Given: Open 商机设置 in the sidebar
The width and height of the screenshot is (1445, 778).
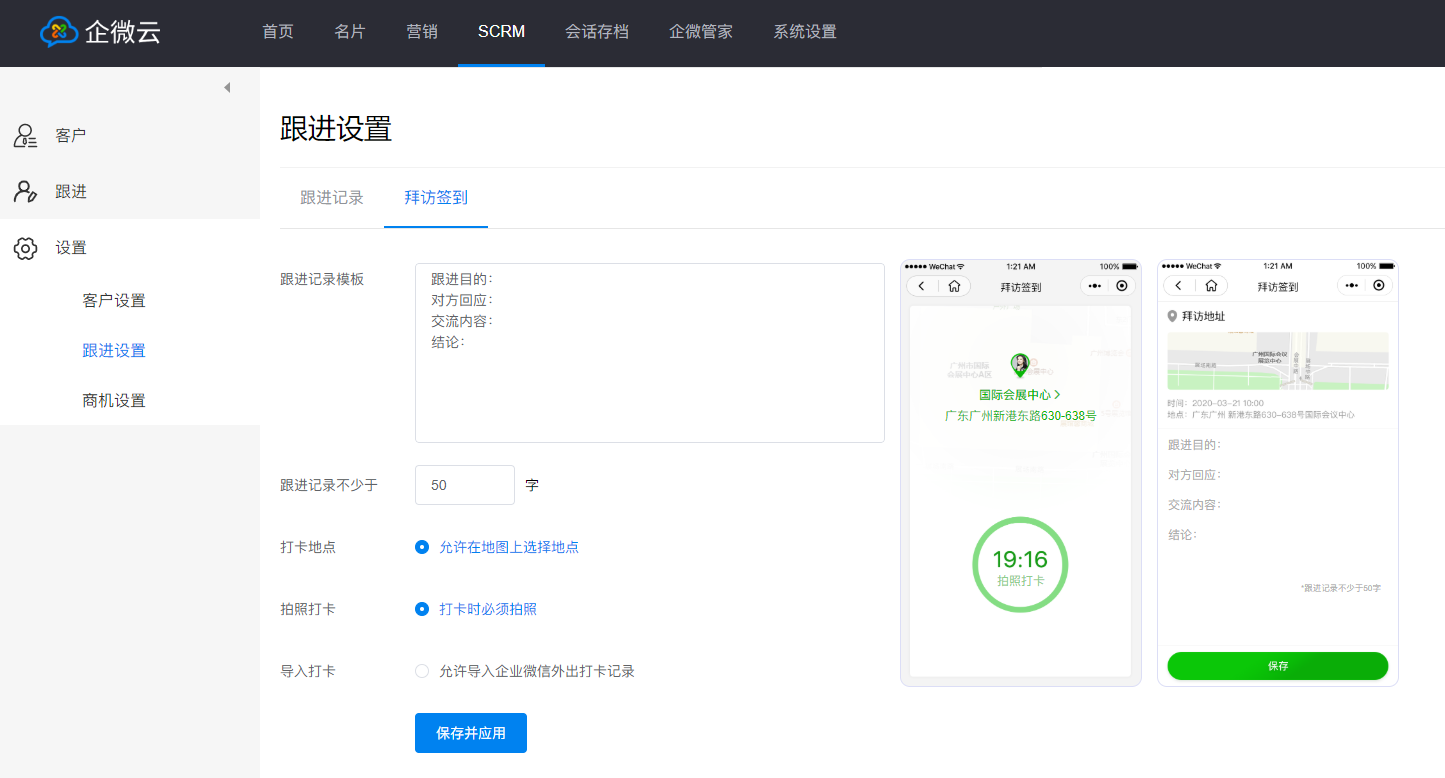Looking at the screenshot, I should [x=114, y=401].
